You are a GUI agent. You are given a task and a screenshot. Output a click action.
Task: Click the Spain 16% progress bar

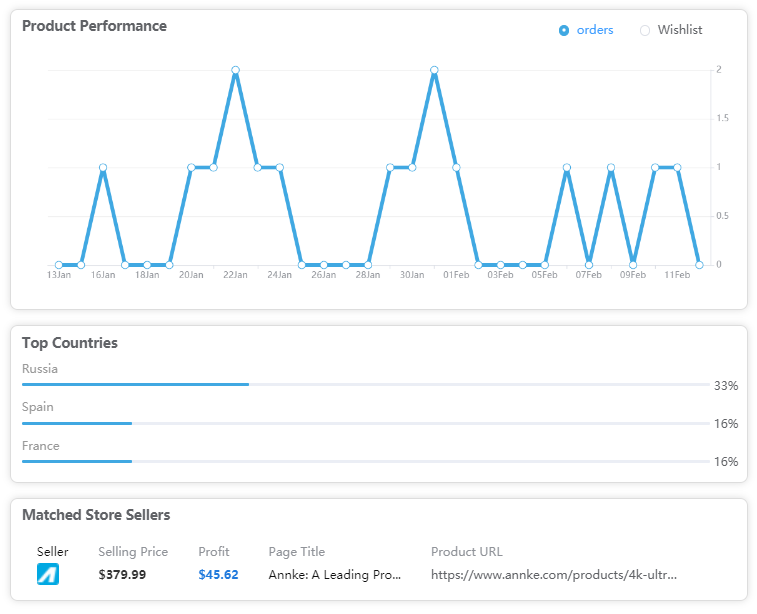click(365, 423)
